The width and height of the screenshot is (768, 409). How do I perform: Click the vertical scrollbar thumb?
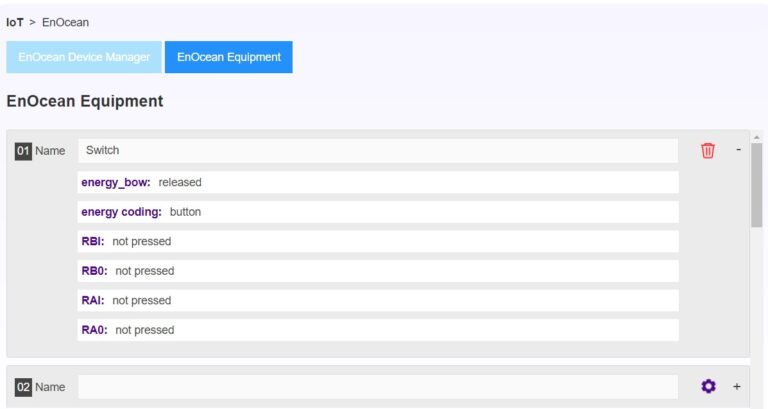pos(757,185)
